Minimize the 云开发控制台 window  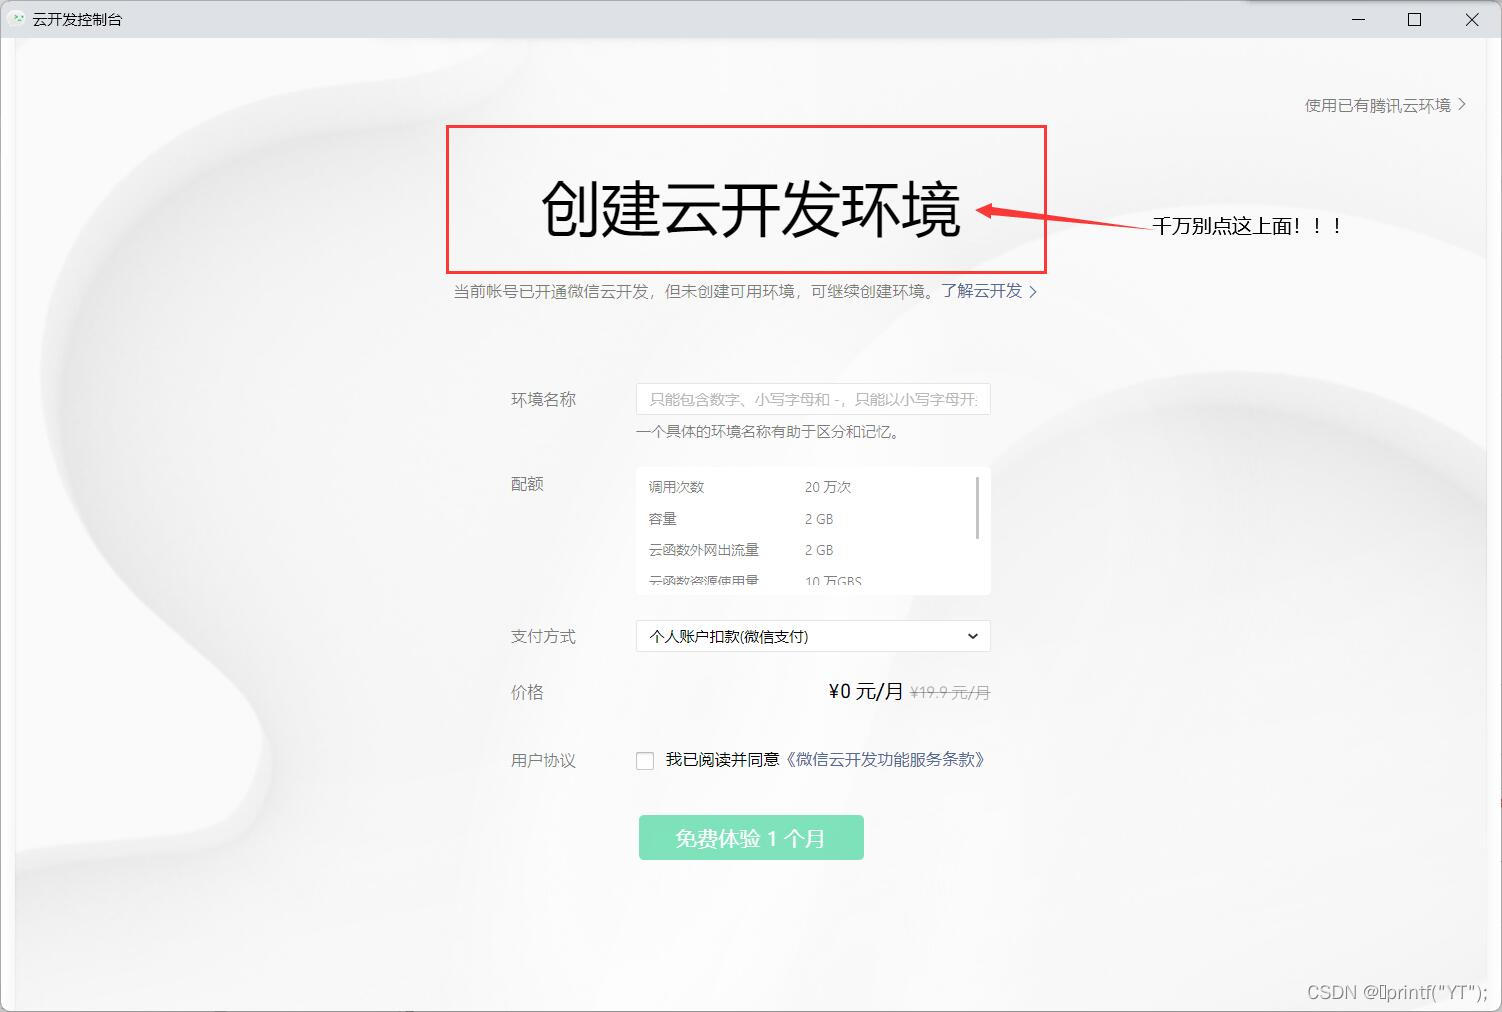coord(1357,19)
